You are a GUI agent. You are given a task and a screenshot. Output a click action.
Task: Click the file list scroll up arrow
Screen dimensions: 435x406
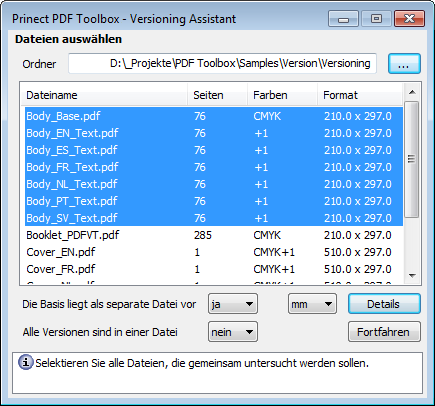[412, 92]
